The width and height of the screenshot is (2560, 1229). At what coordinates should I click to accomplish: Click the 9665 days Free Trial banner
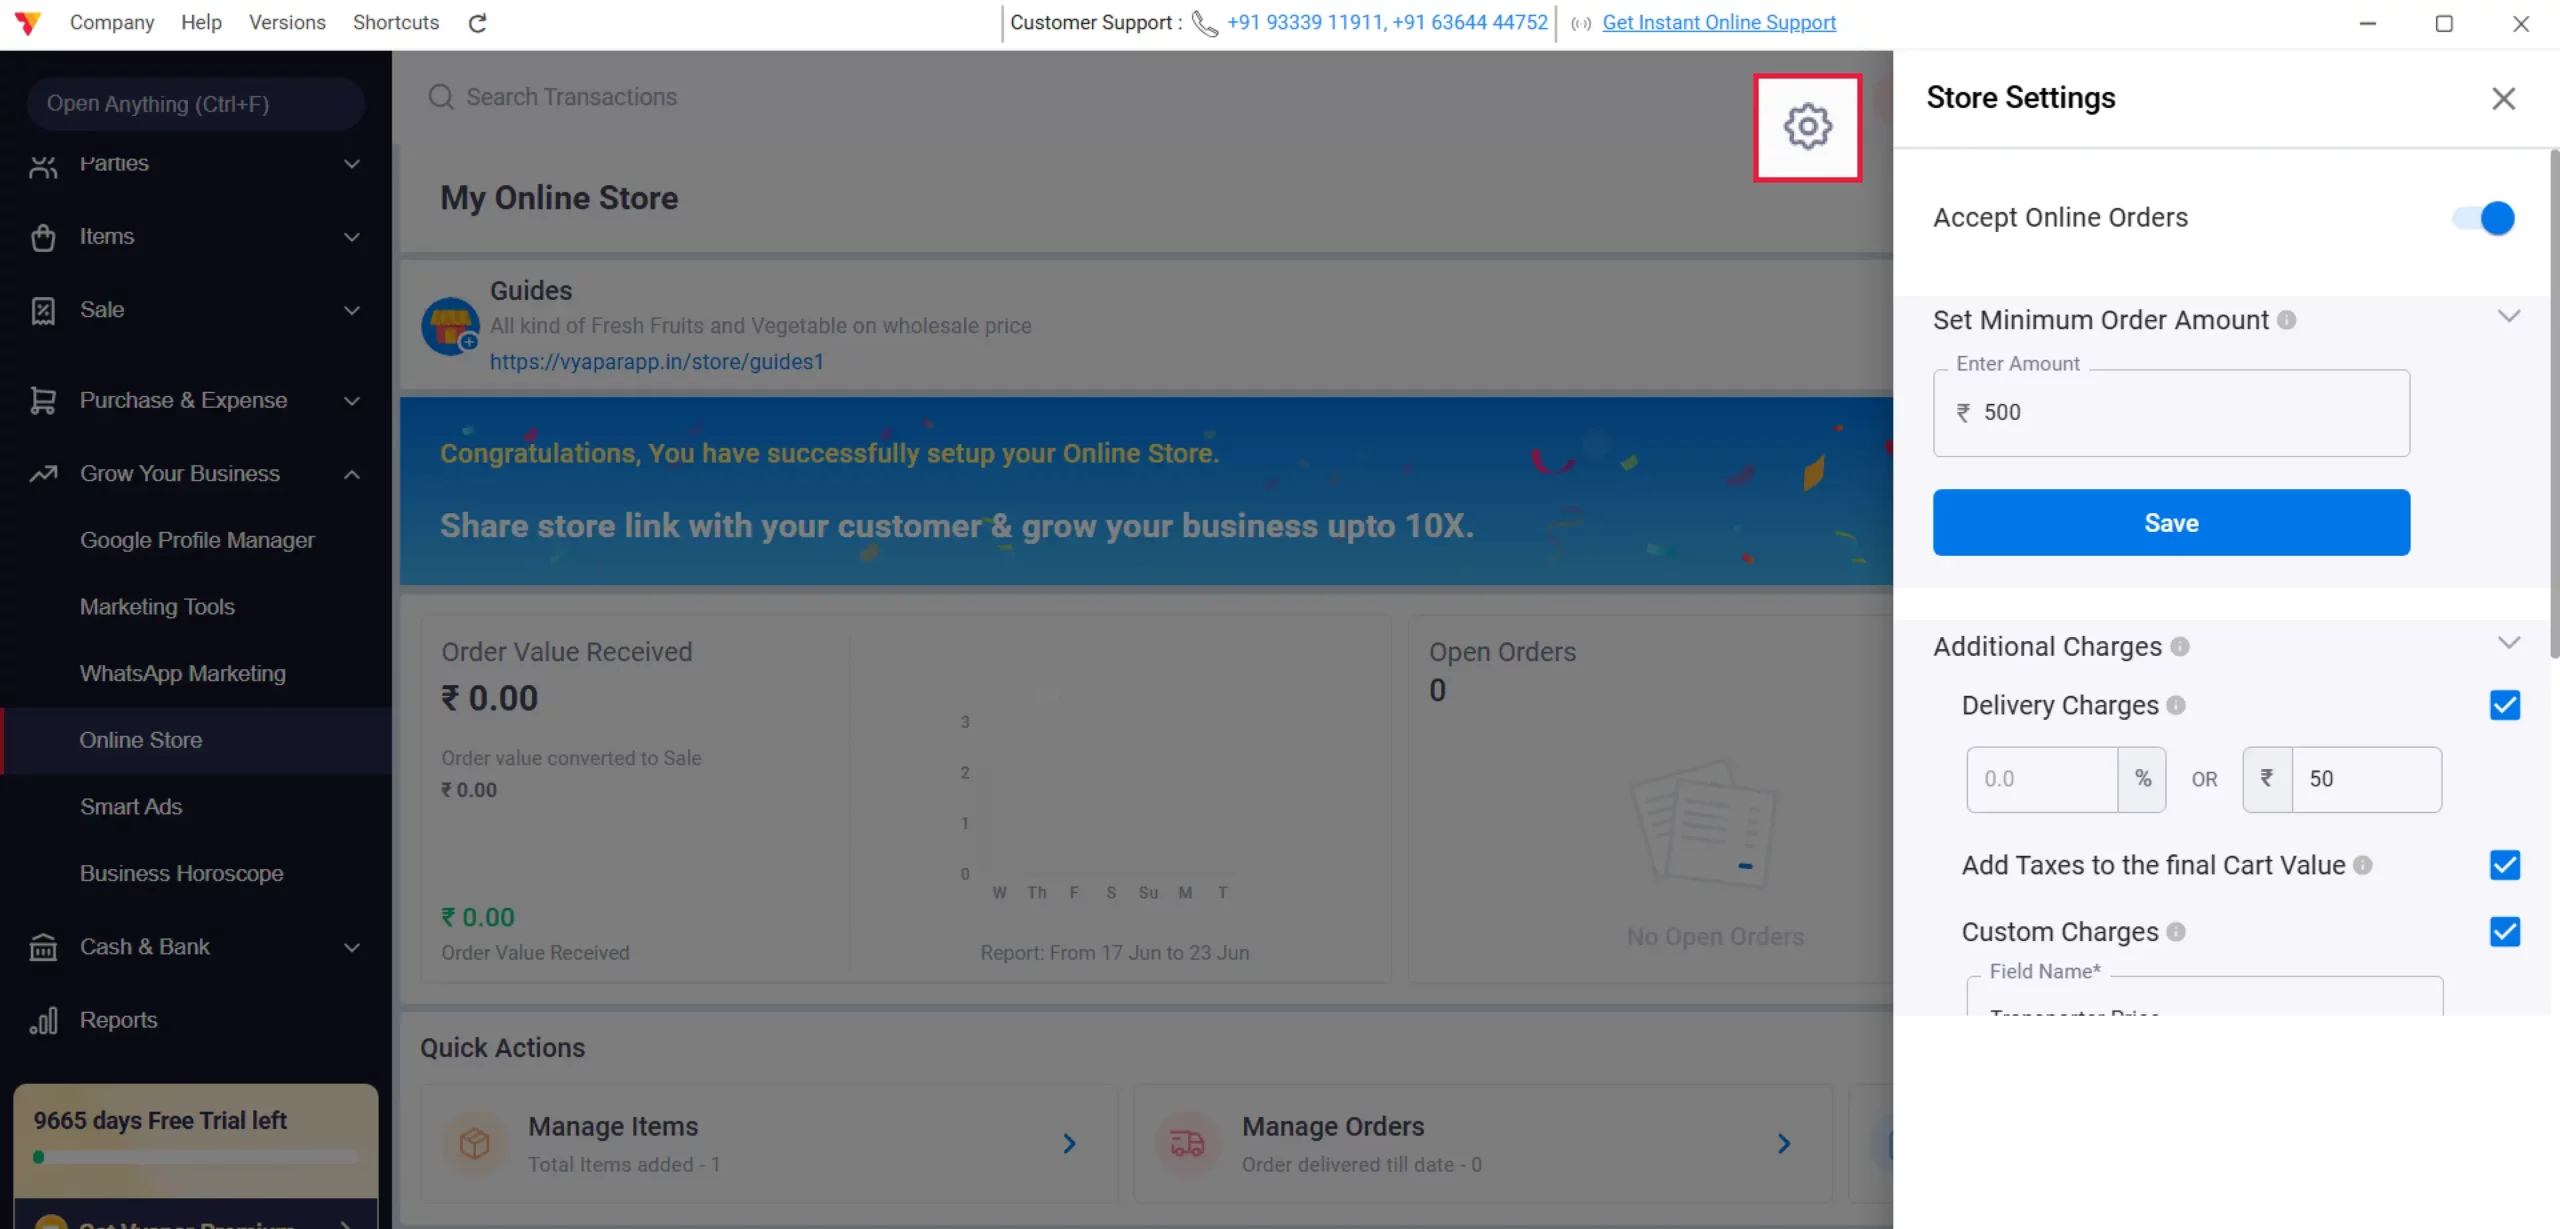(x=196, y=1140)
